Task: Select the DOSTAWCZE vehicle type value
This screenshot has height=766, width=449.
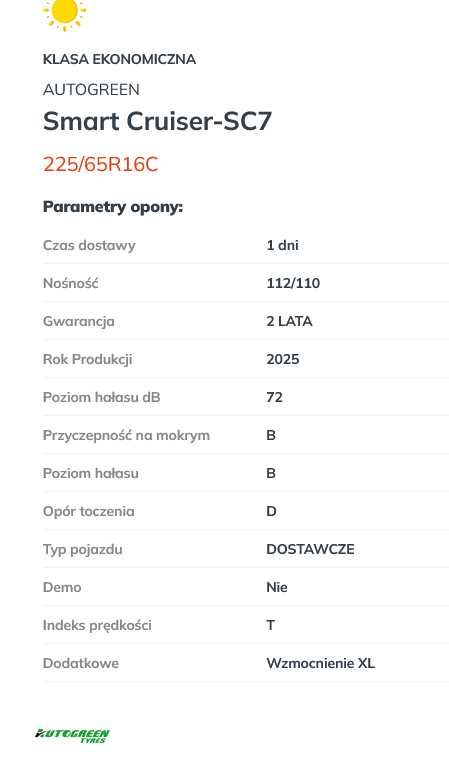Action: 310,549
